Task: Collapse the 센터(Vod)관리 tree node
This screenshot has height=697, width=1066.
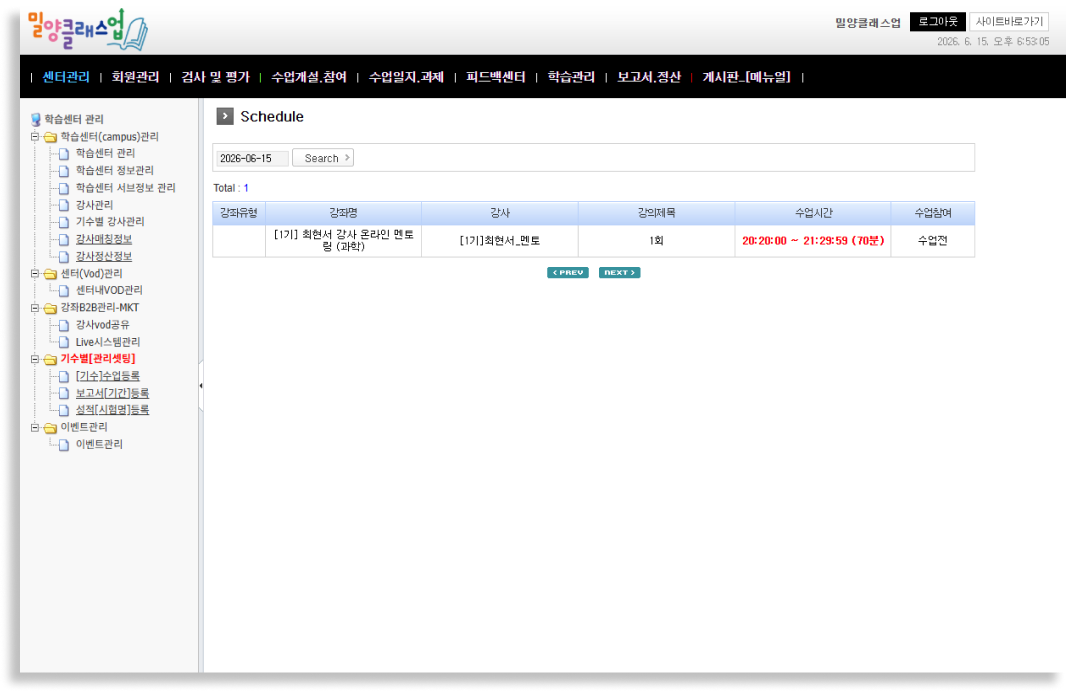Action: [35, 273]
